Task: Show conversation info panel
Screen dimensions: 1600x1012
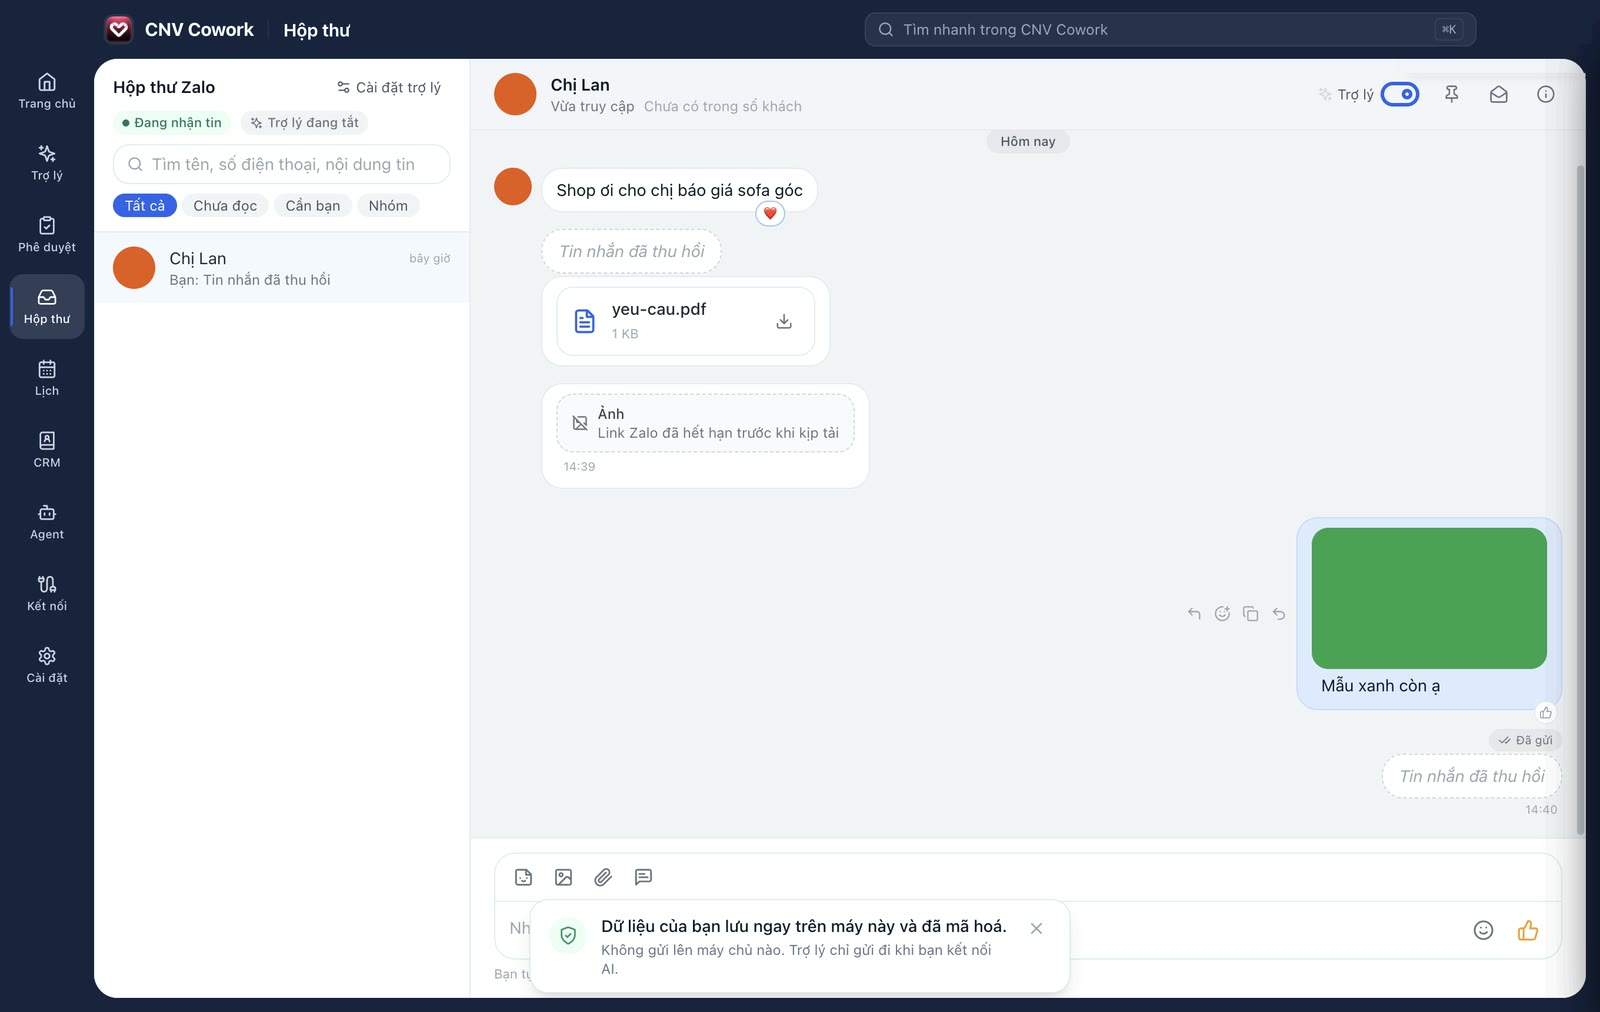Action: (x=1546, y=94)
